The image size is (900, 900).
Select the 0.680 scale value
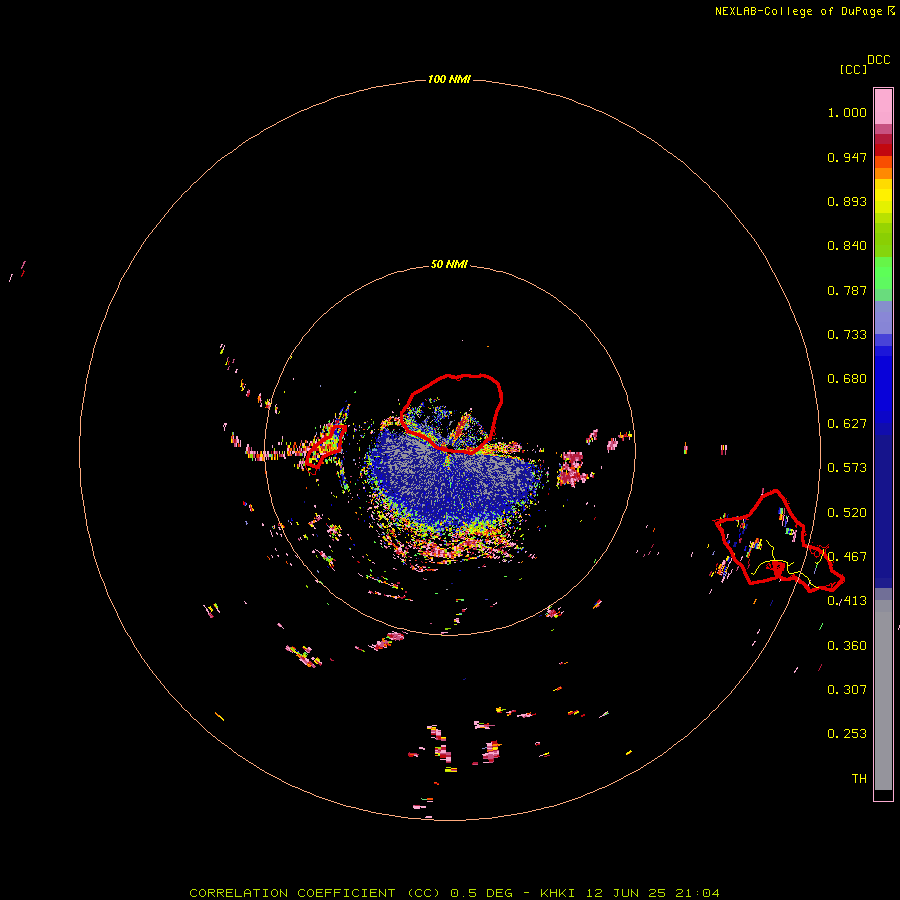point(847,379)
